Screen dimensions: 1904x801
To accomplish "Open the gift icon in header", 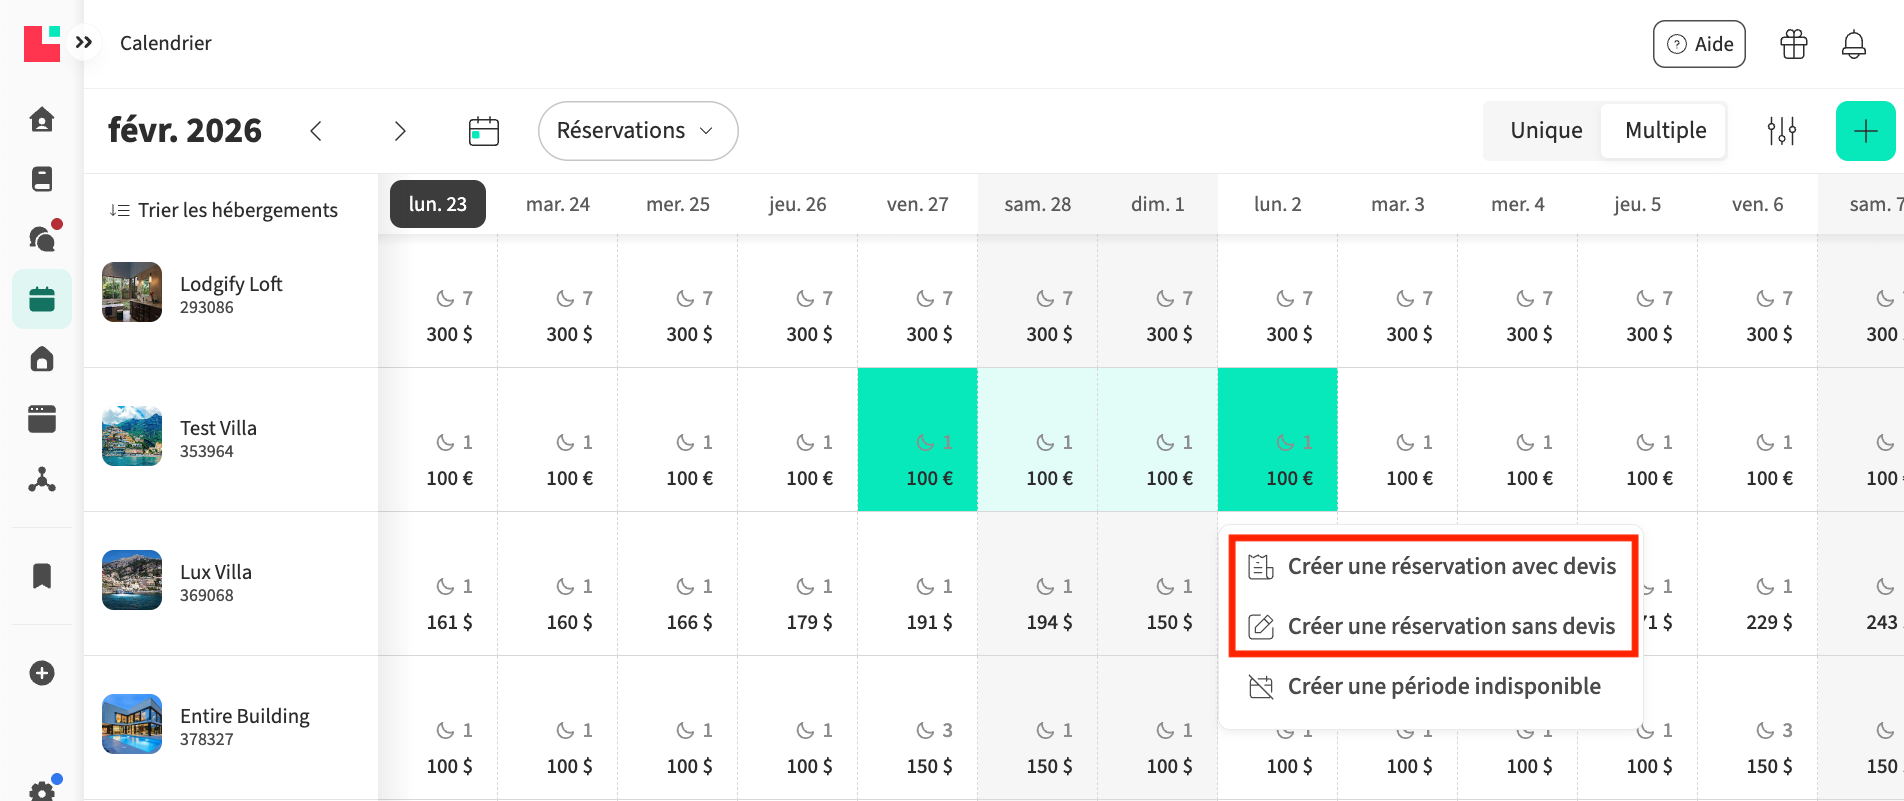I will pyautogui.click(x=1793, y=44).
